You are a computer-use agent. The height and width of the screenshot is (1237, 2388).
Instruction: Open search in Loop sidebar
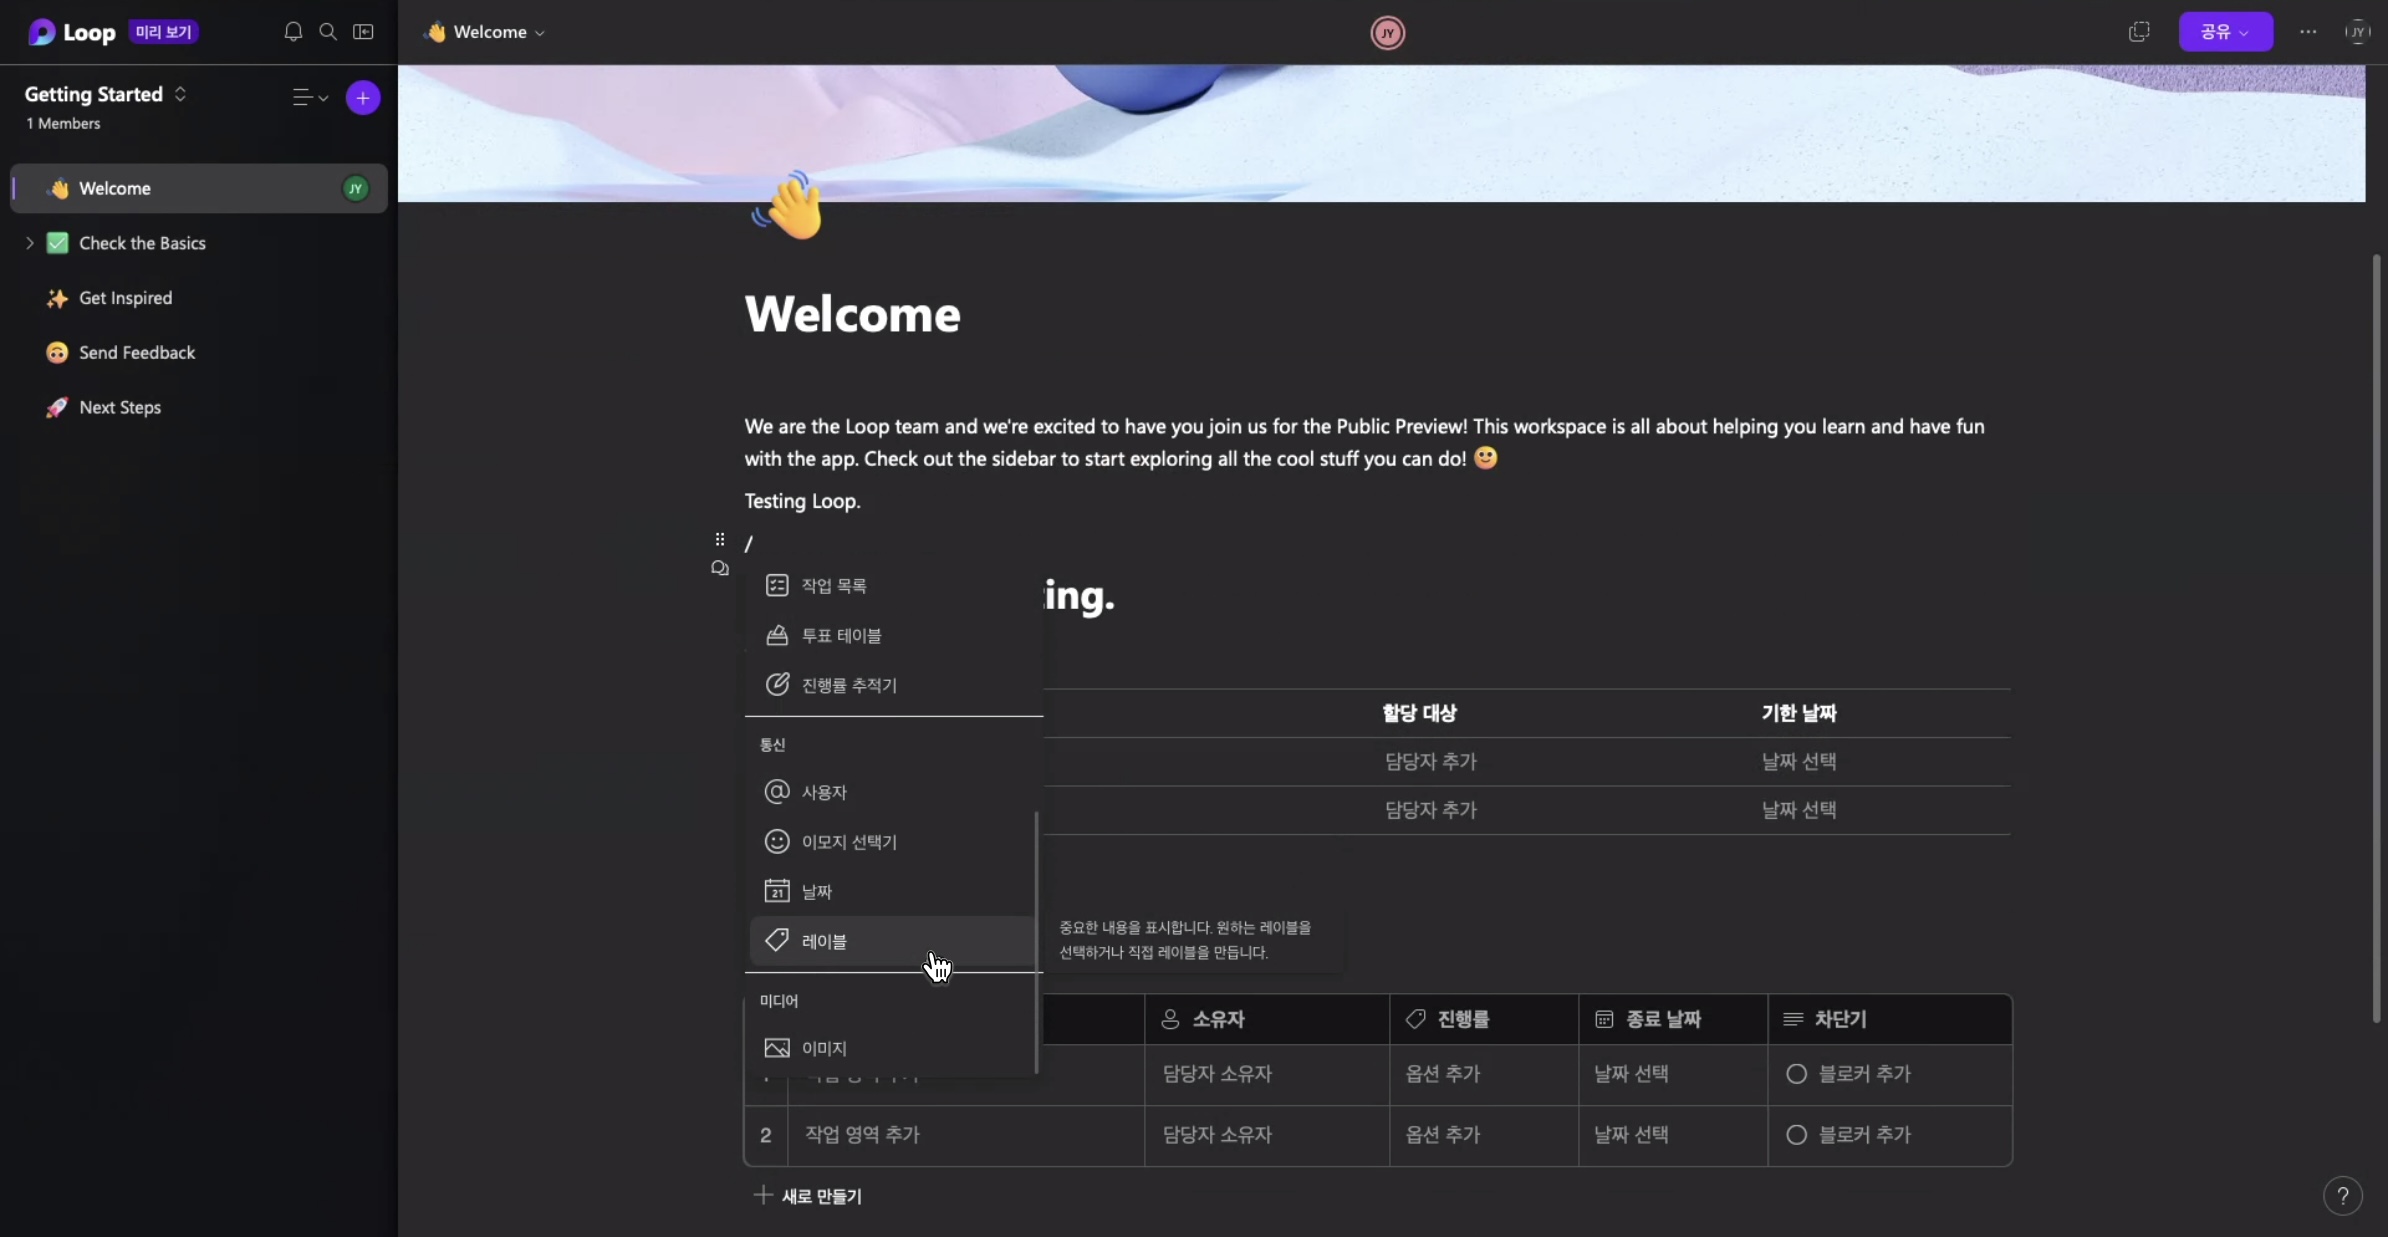tap(328, 32)
